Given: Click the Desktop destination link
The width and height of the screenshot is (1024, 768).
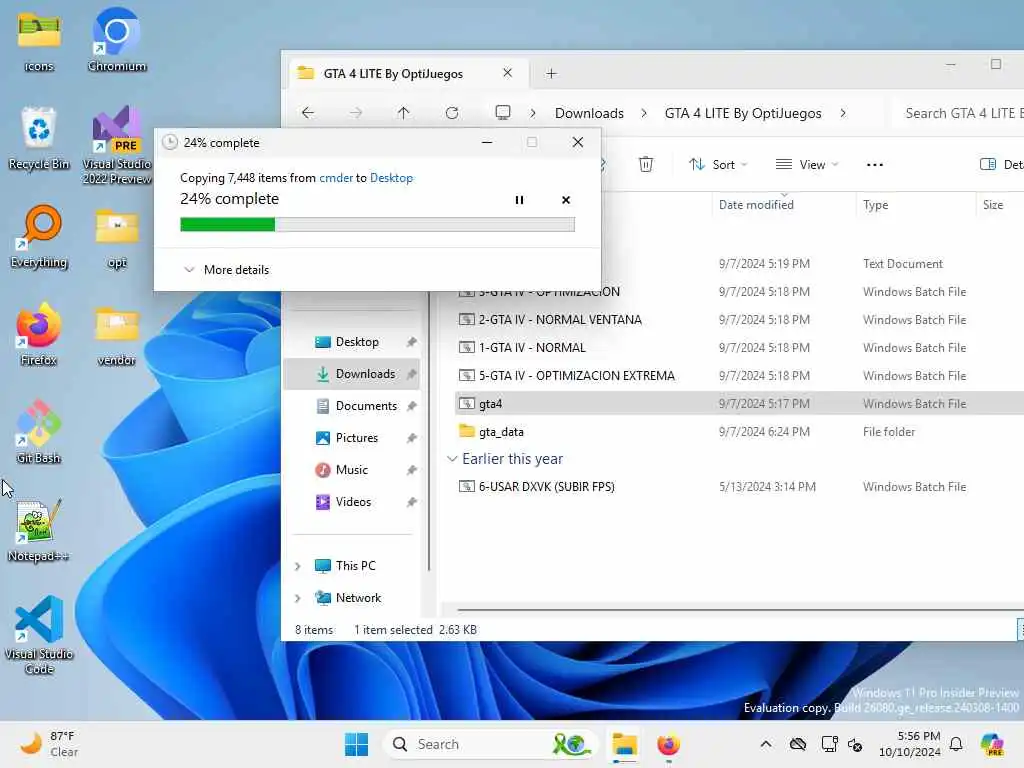Looking at the screenshot, I should 391,178.
